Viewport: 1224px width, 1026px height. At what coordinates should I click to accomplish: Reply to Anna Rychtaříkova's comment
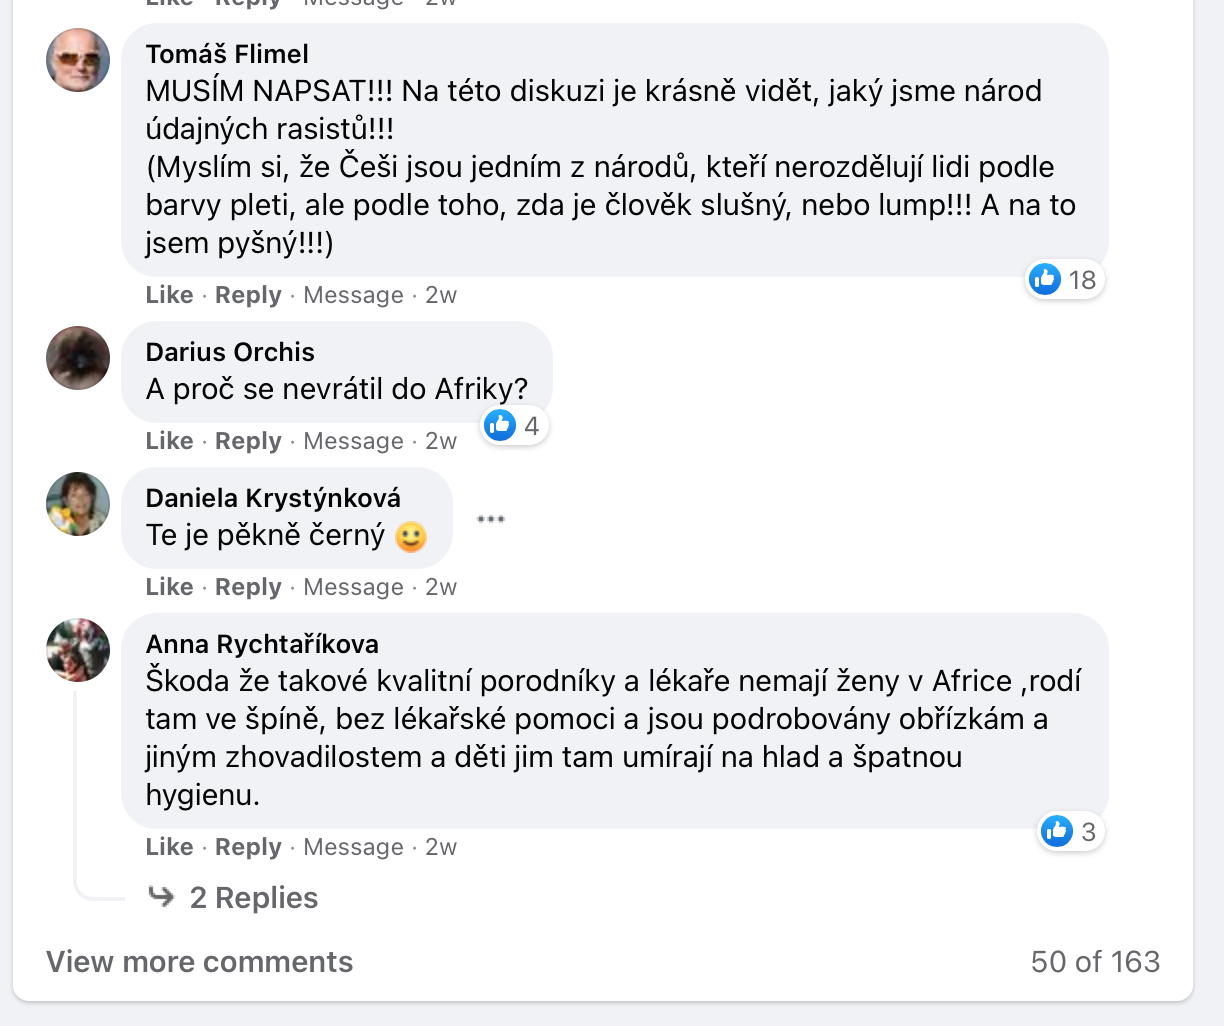click(x=248, y=847)
